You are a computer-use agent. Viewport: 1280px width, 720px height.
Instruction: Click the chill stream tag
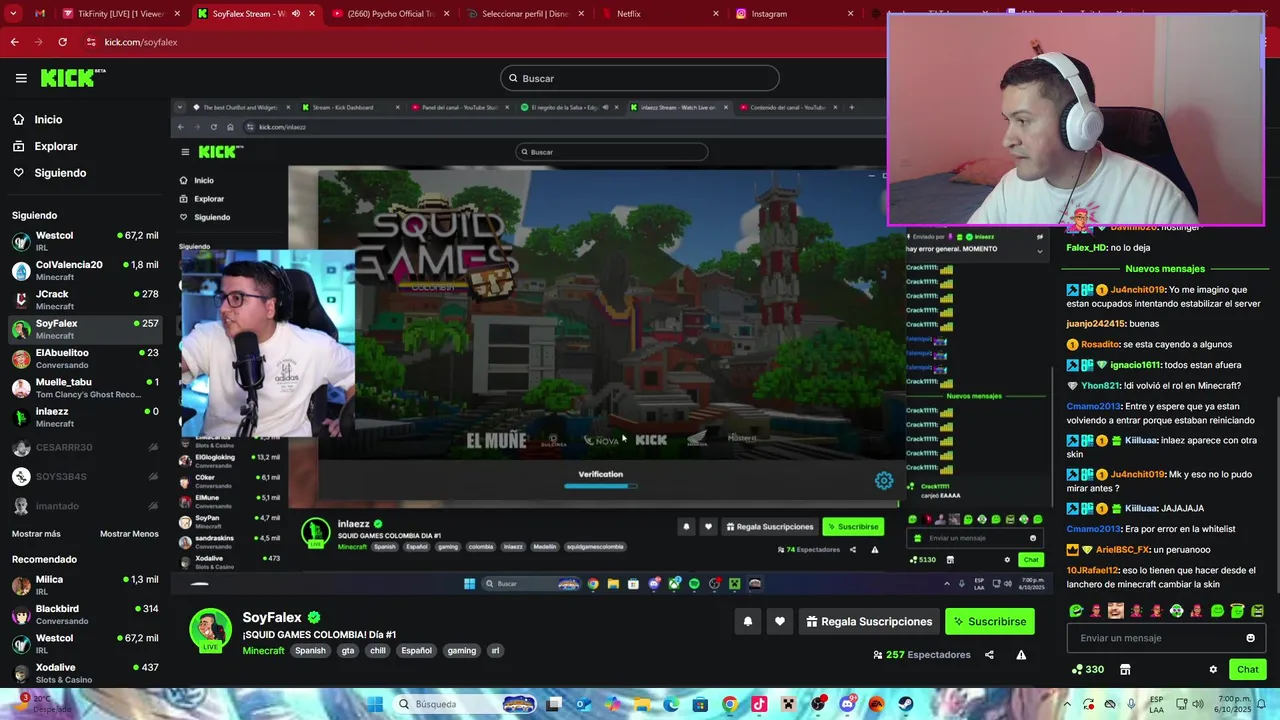(378, 651)
